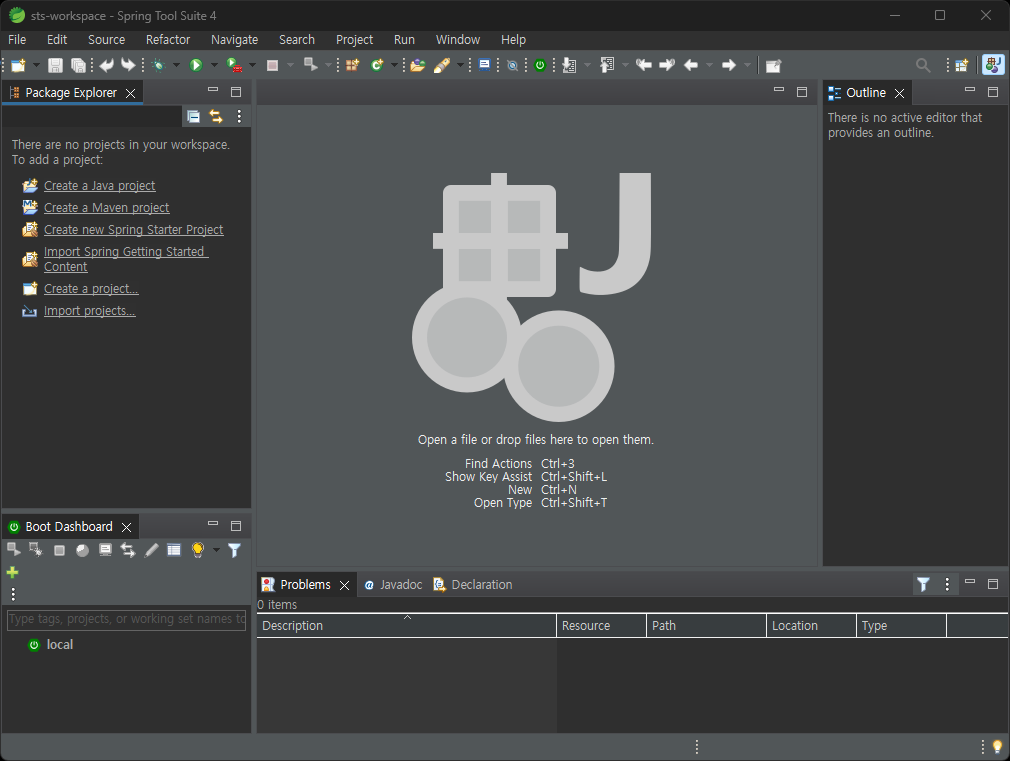The height and width of the screenshot is (761, 1010).
Task: Open the Refactor menu
Action: (167, 39)
